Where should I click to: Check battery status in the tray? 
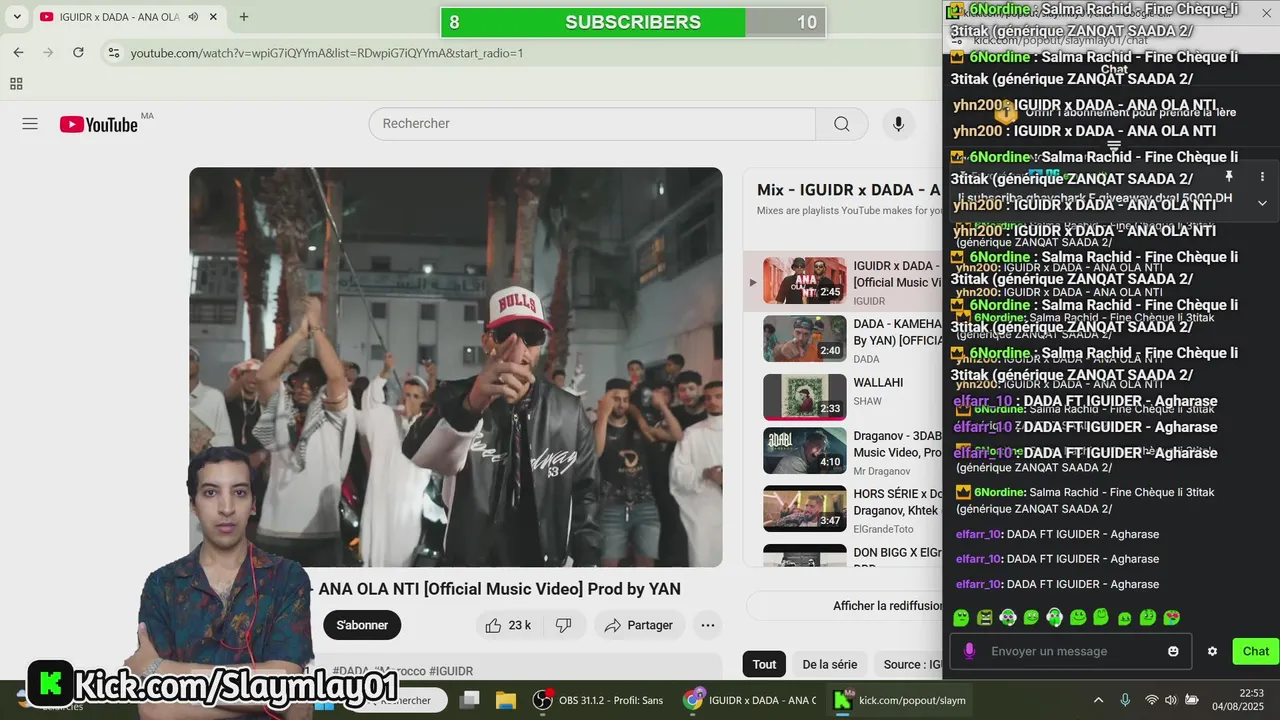[x=1192, y=700]
